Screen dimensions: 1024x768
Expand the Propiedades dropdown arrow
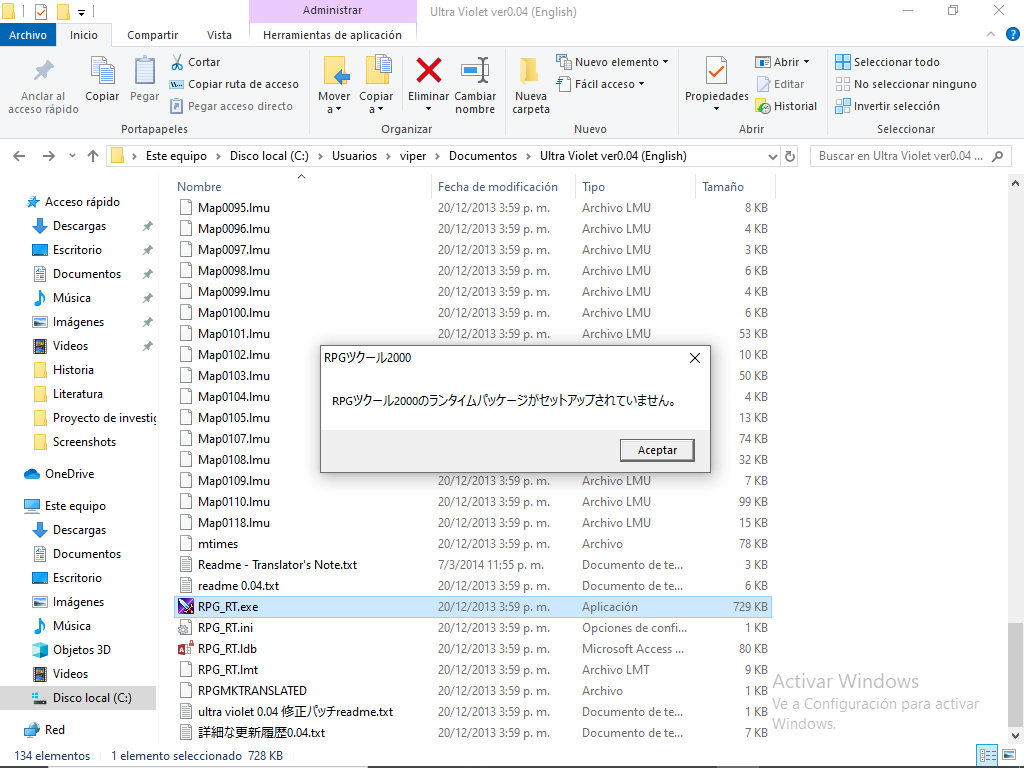click(716, 109)
